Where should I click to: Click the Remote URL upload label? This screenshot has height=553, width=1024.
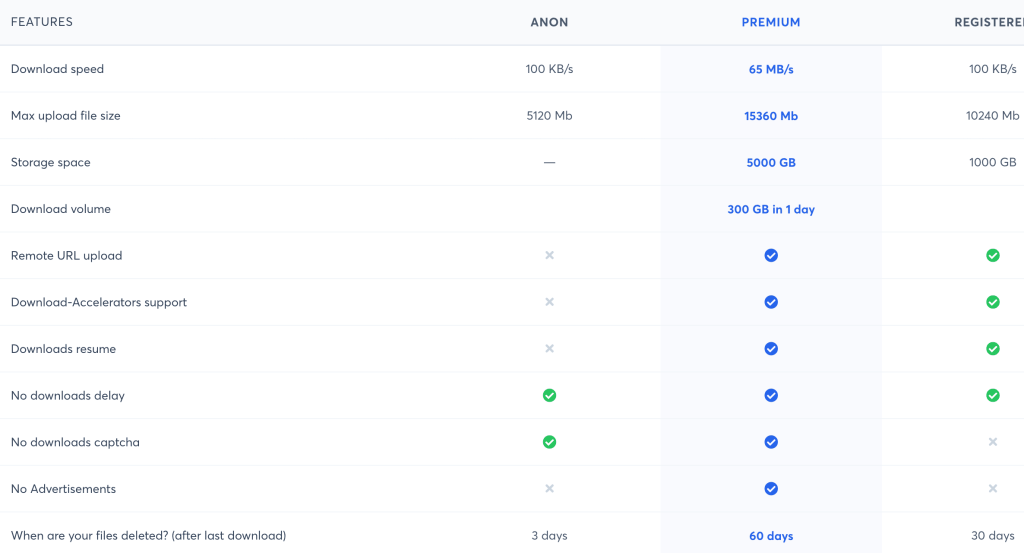point(67,256)
